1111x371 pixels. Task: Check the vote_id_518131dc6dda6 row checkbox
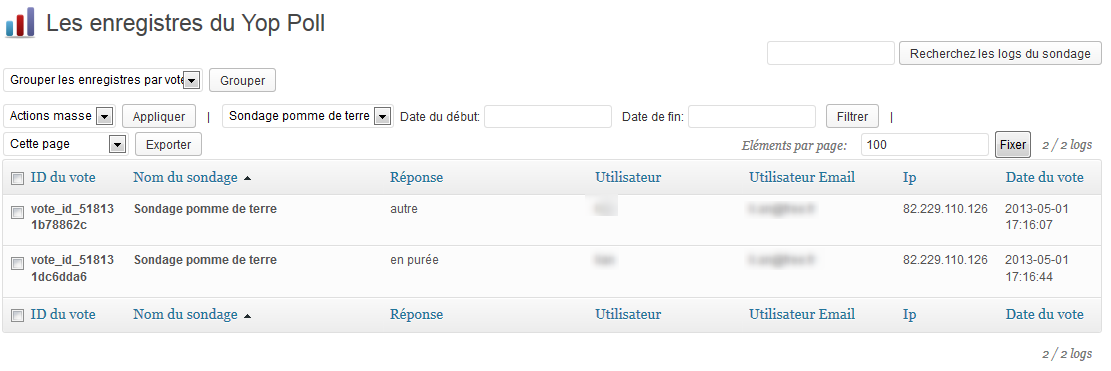click(x=18, y=263)
